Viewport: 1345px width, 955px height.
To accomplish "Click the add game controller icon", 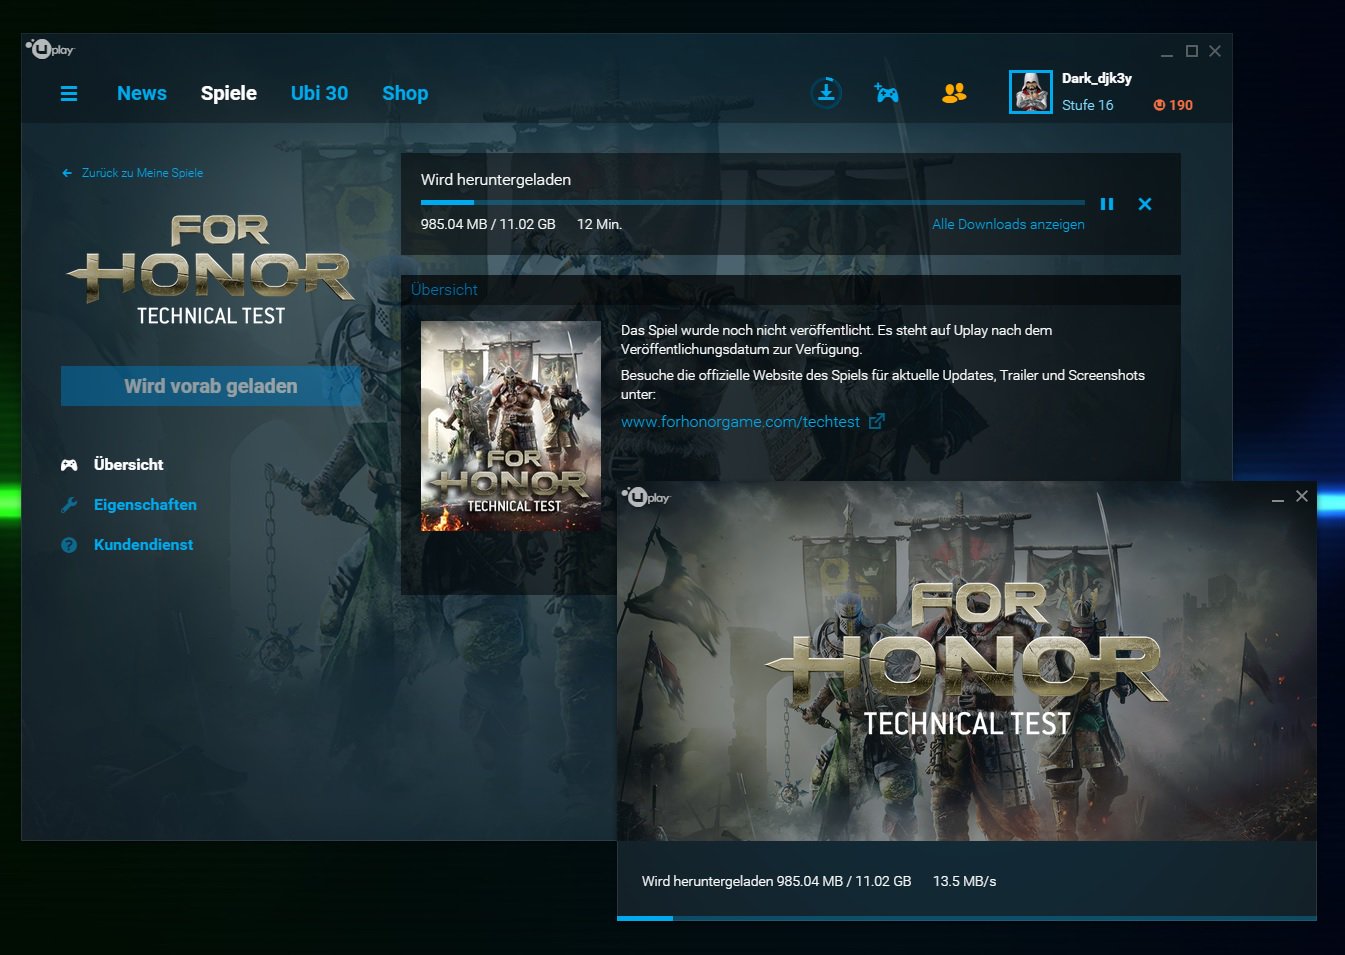I will pos(886,93).
